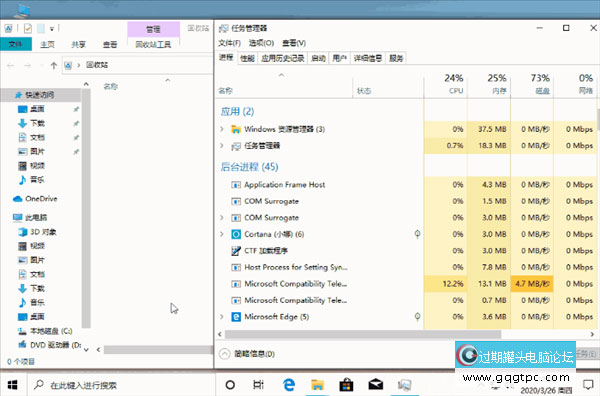Switch to 详细信息 tab

(x=367, y=58)
